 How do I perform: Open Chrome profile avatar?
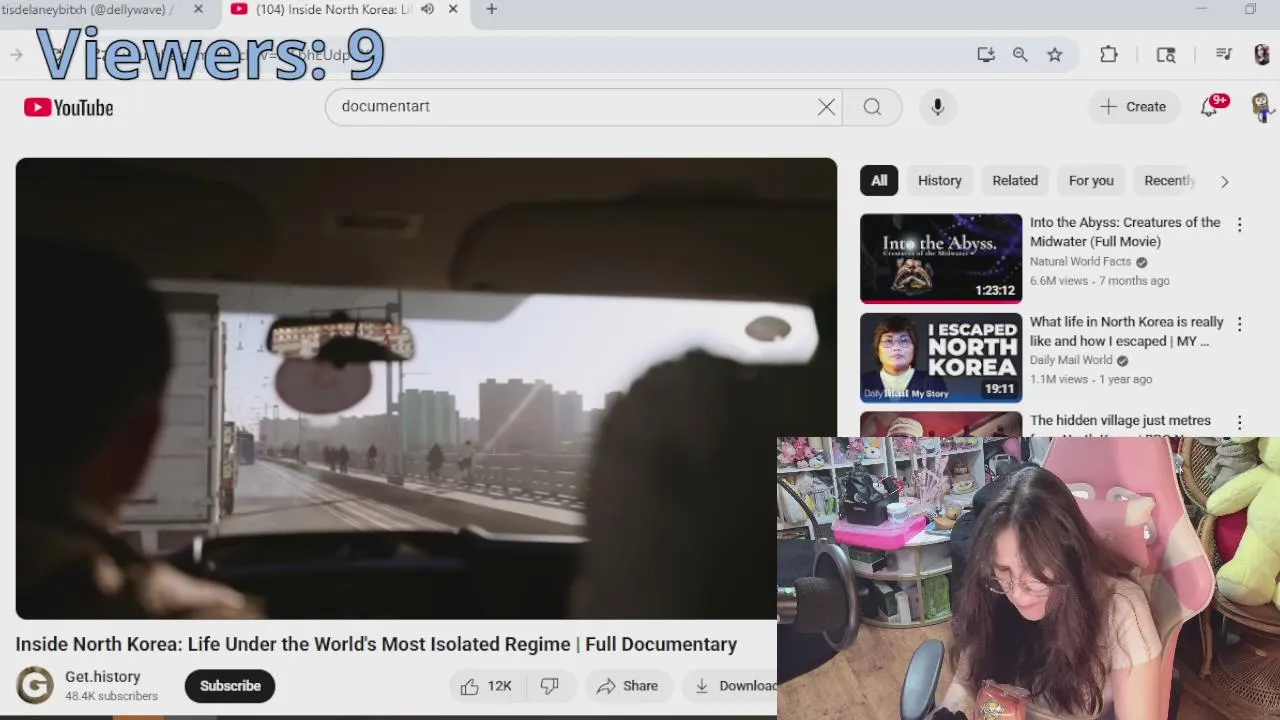click(1261, 55)
